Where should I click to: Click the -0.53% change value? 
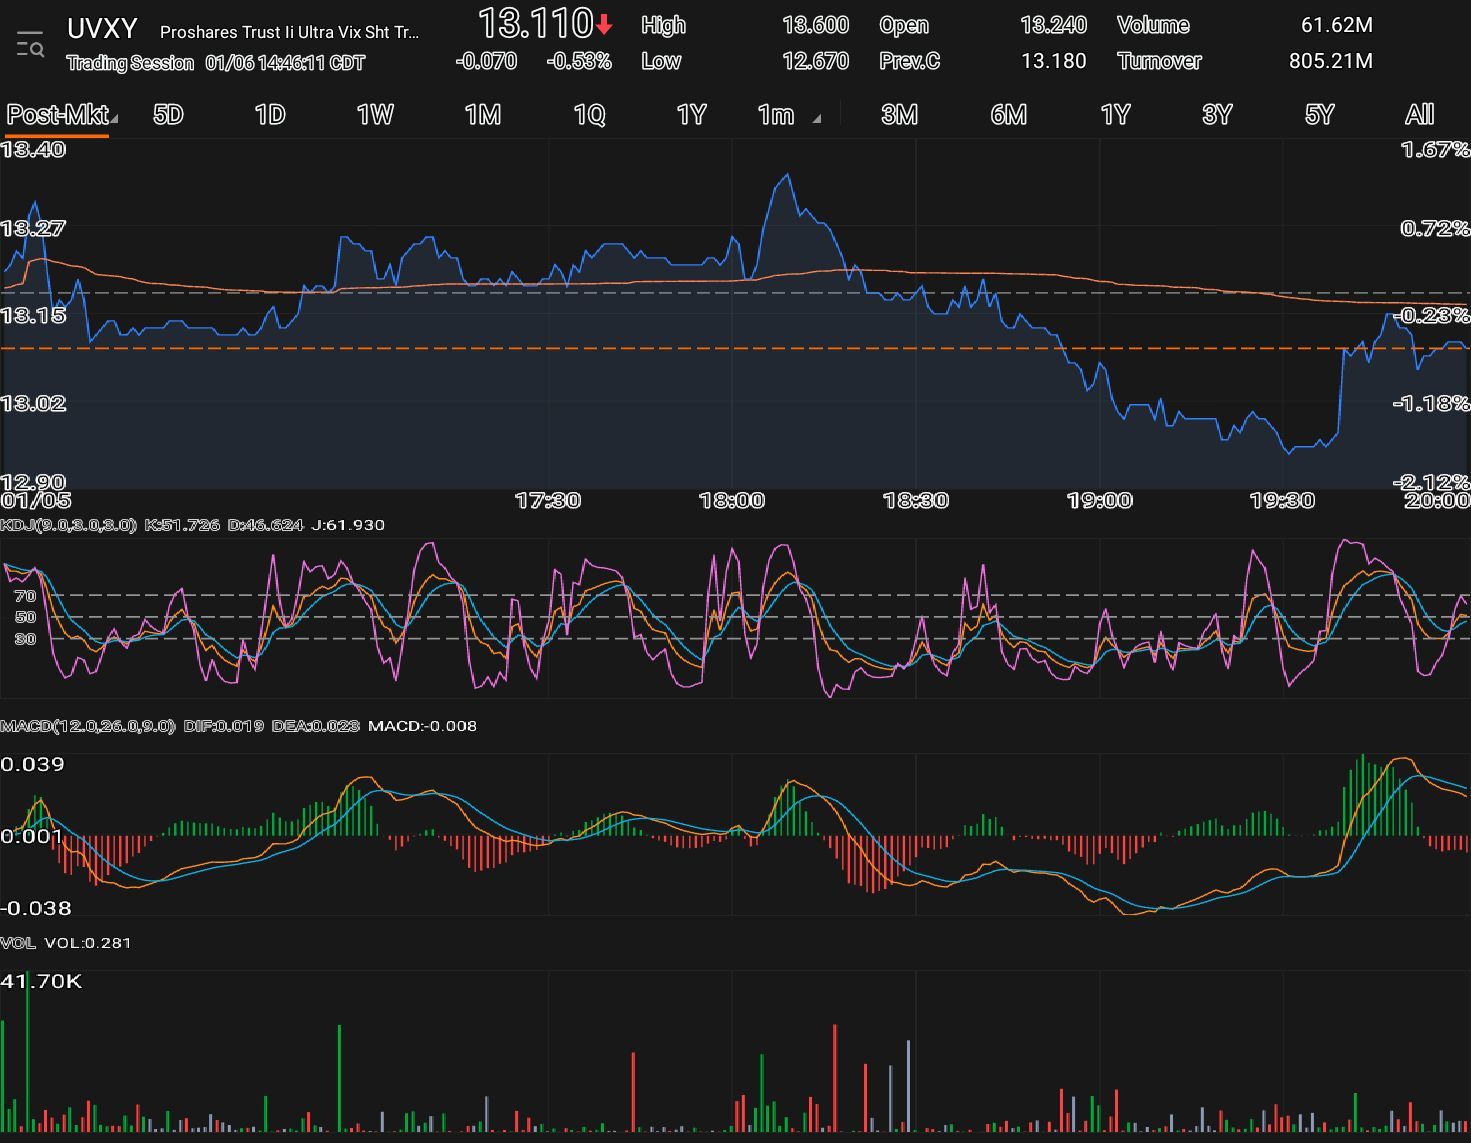[x=579, y=61]
